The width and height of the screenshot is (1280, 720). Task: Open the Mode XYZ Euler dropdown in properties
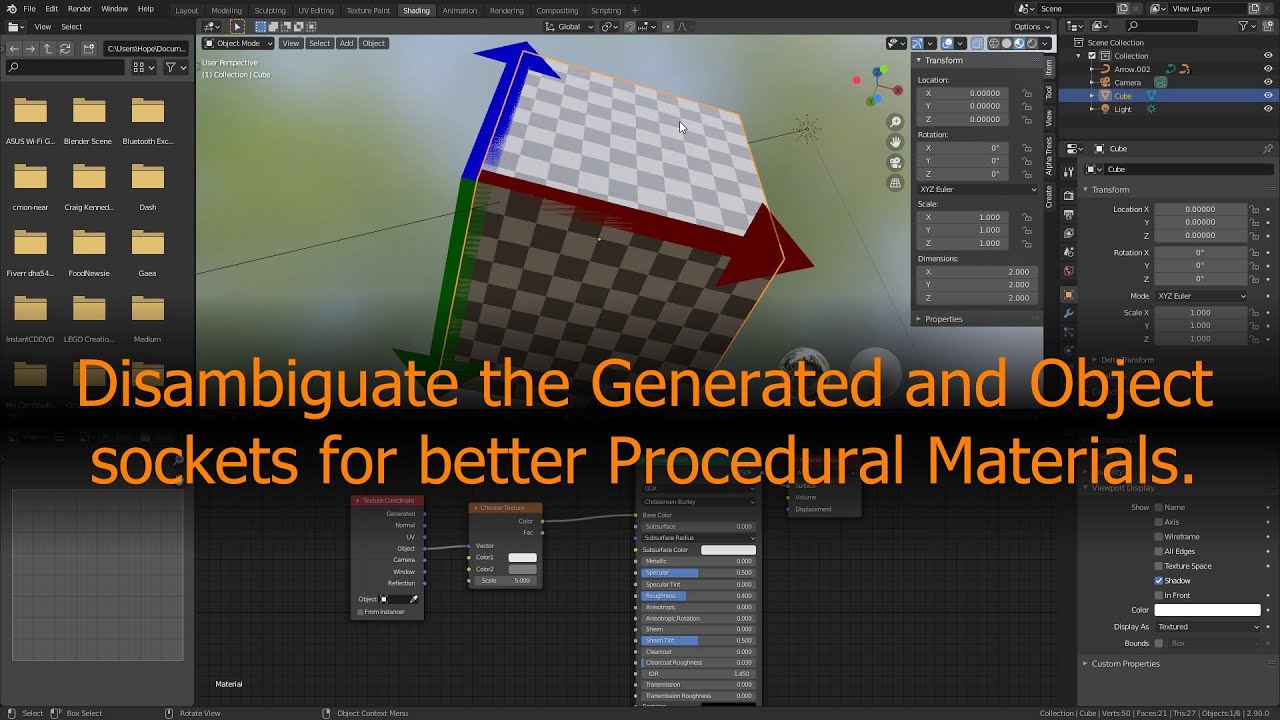[1202, 296]
